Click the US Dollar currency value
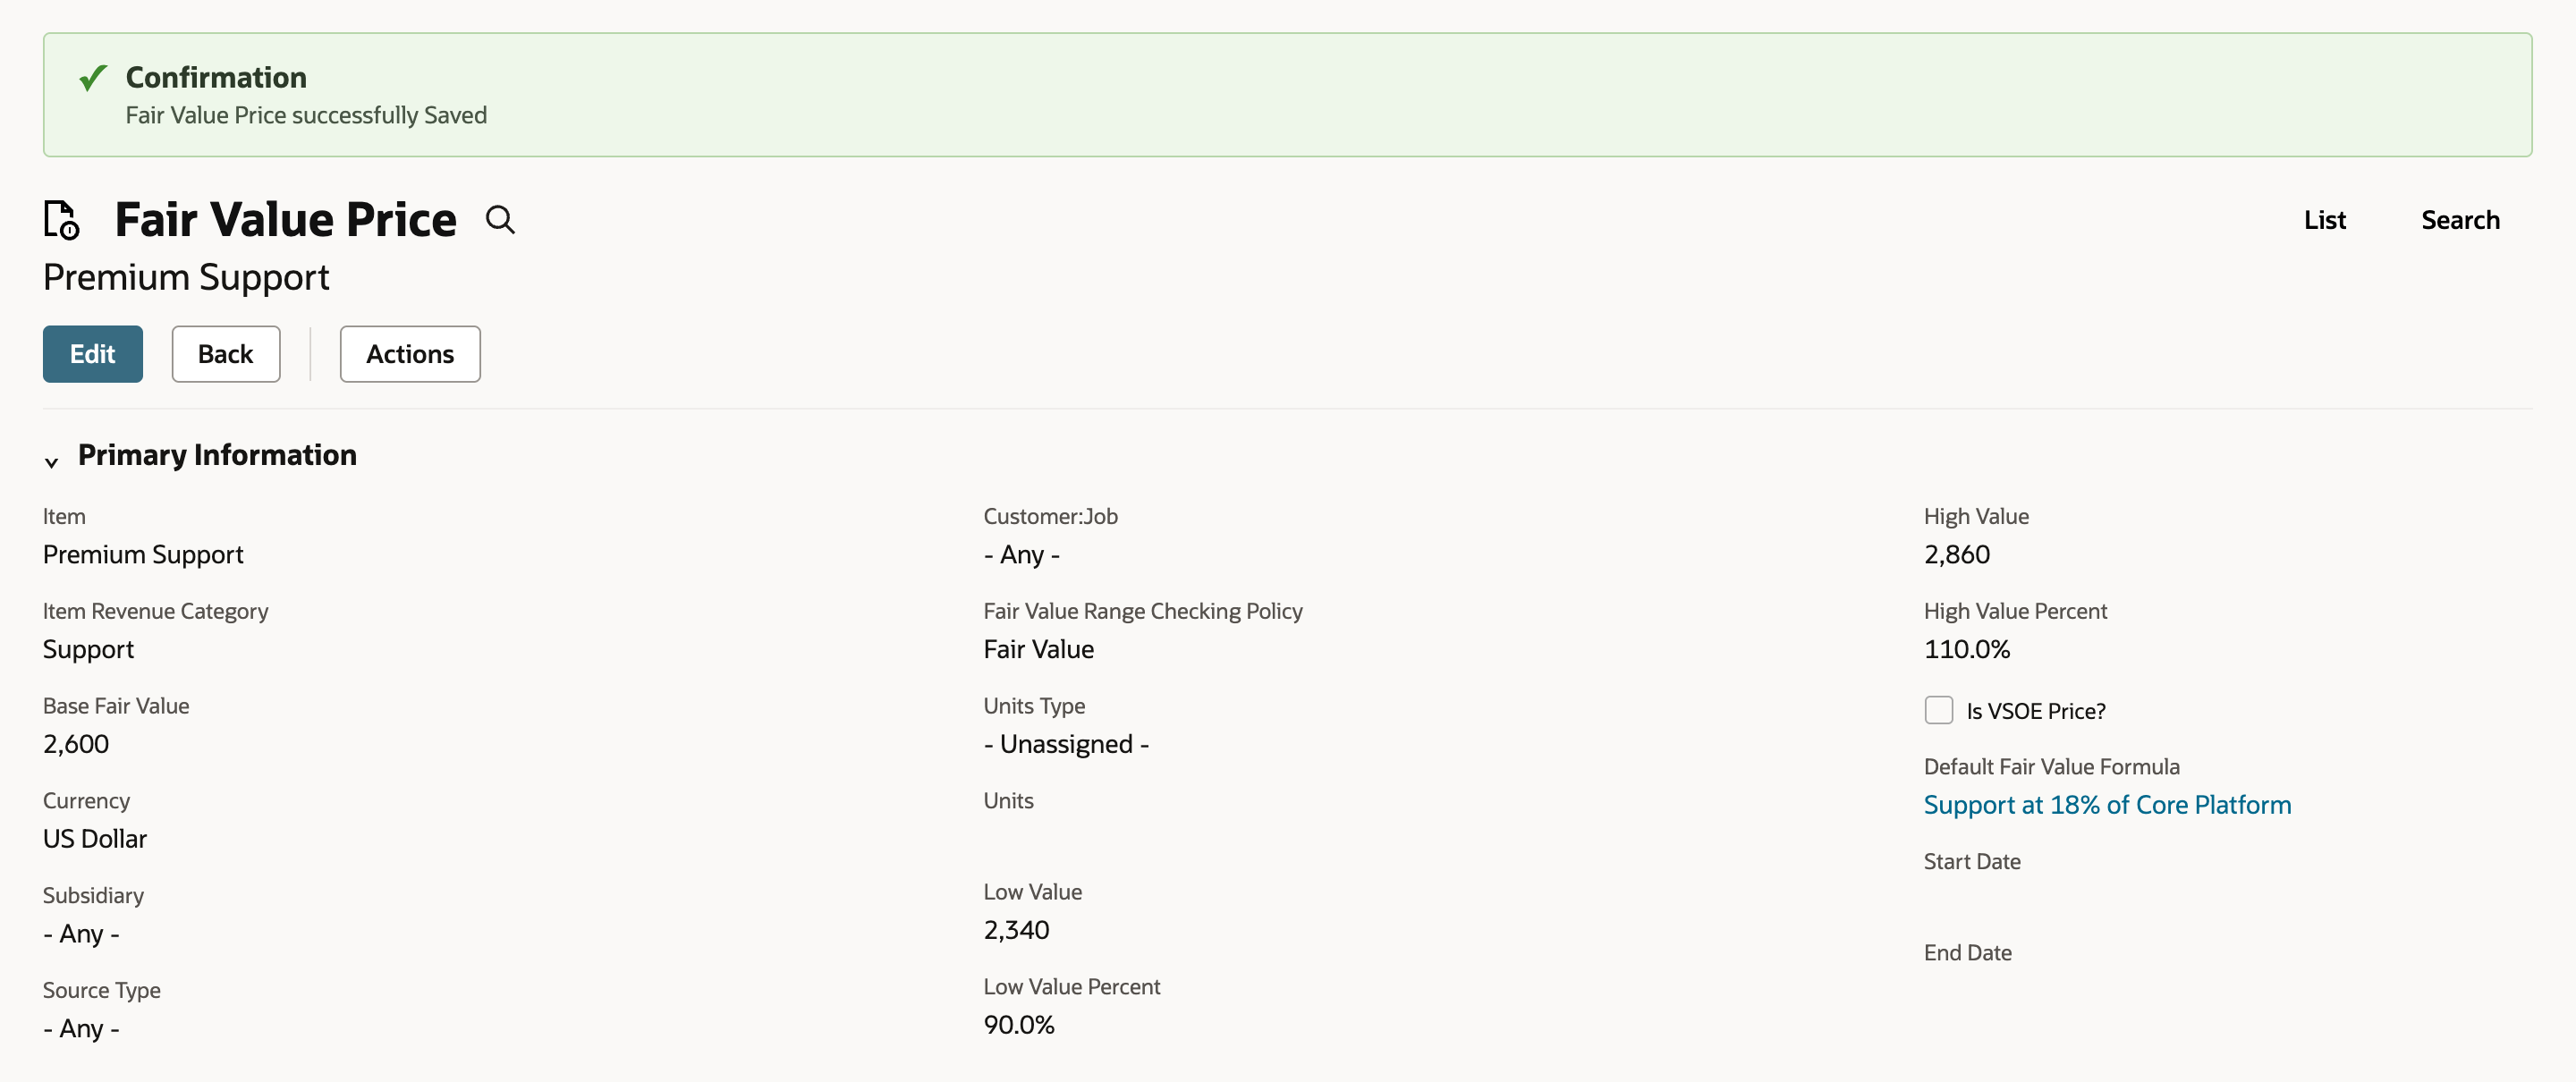Screen dimensions: 2576x1082 [95, 839]
